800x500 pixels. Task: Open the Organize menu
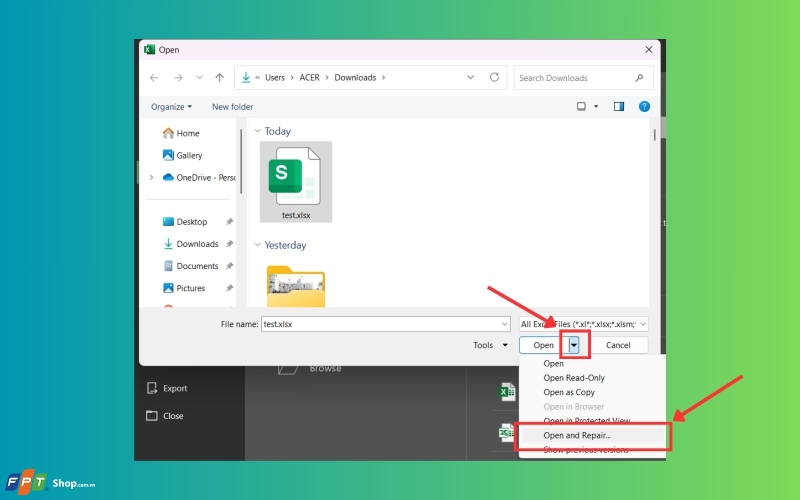(x=171, y=107)
